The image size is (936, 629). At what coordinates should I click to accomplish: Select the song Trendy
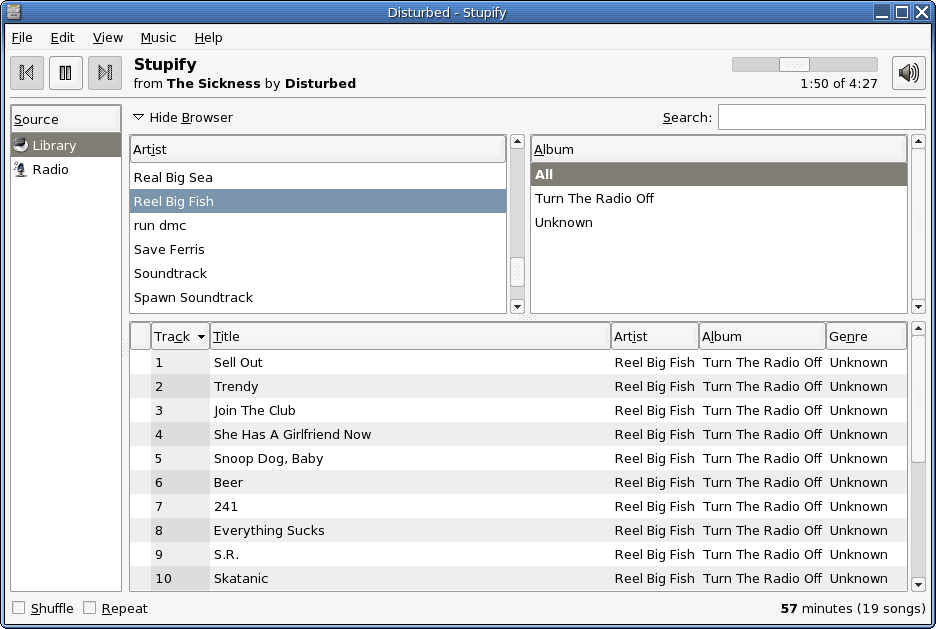point(518,386)
